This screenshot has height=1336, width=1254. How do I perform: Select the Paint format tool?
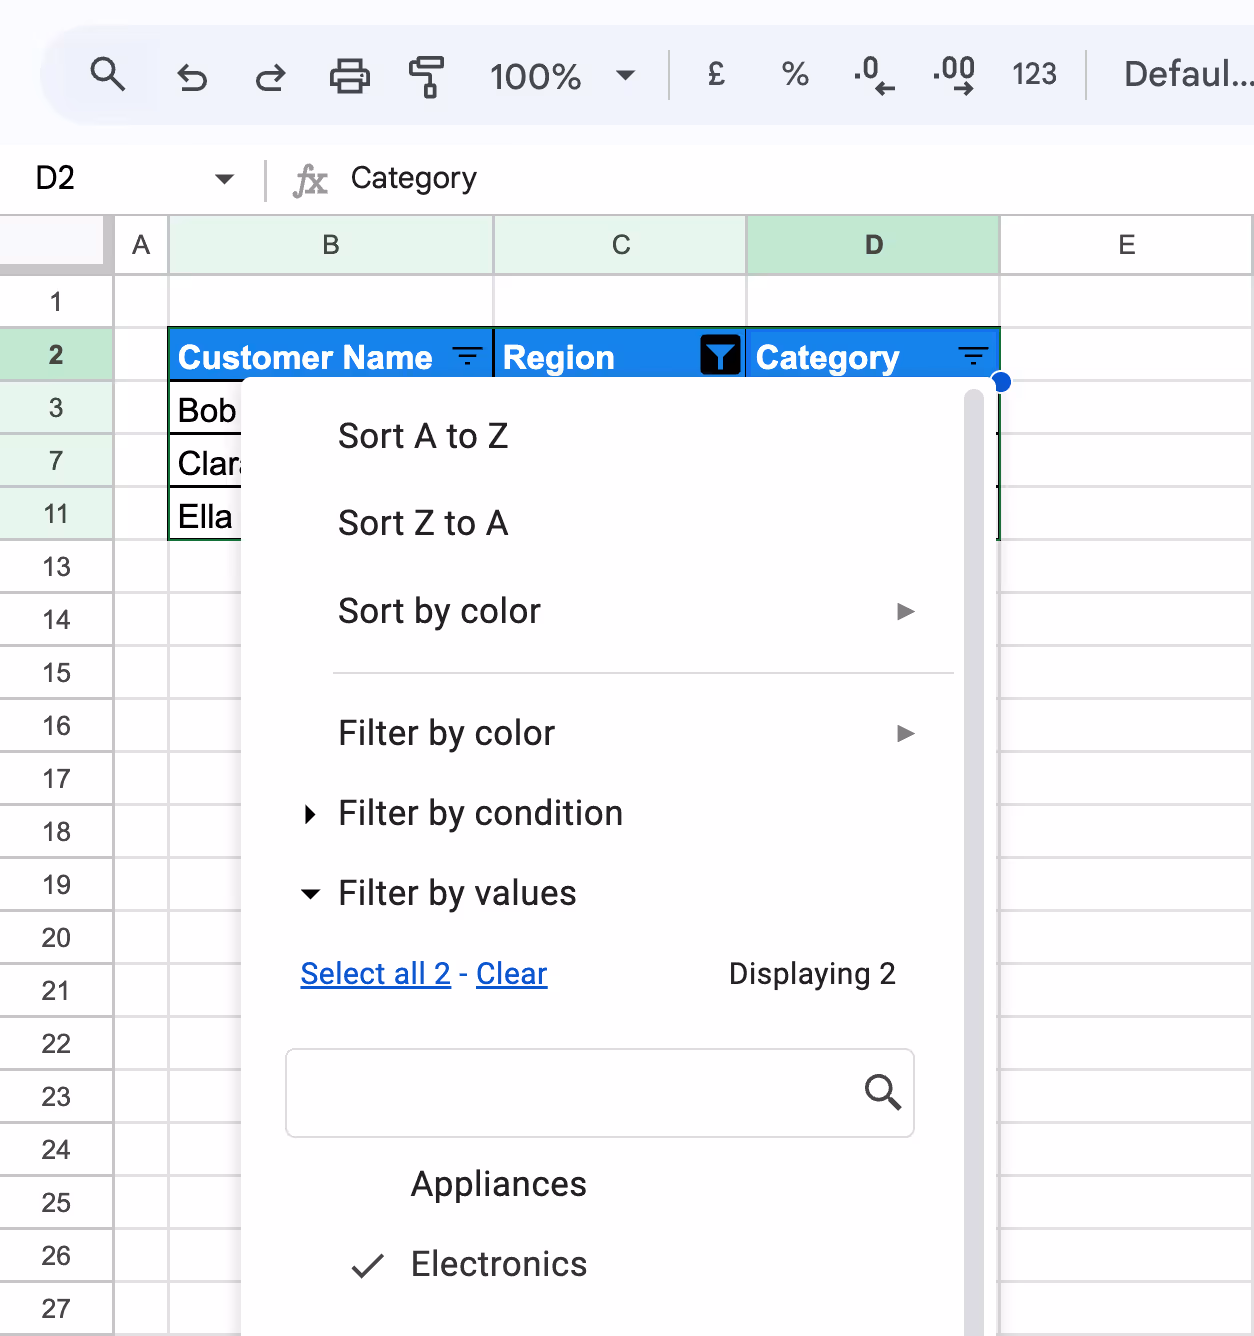pos(426,74)
